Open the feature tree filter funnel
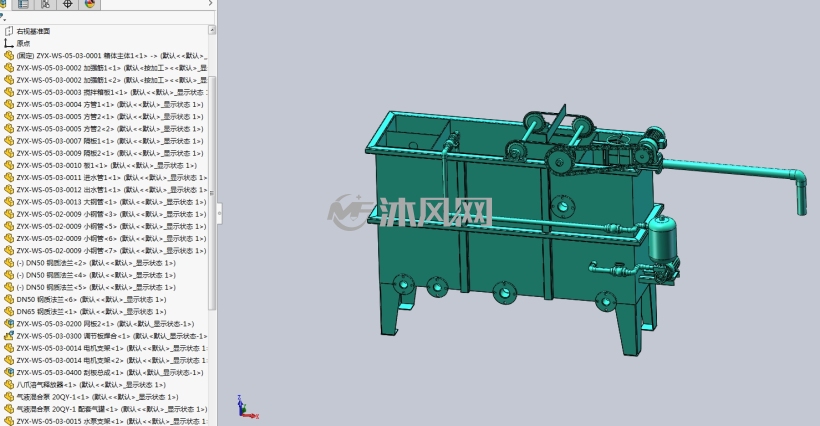This screenshot has width=820, height=426. [3, 18]
